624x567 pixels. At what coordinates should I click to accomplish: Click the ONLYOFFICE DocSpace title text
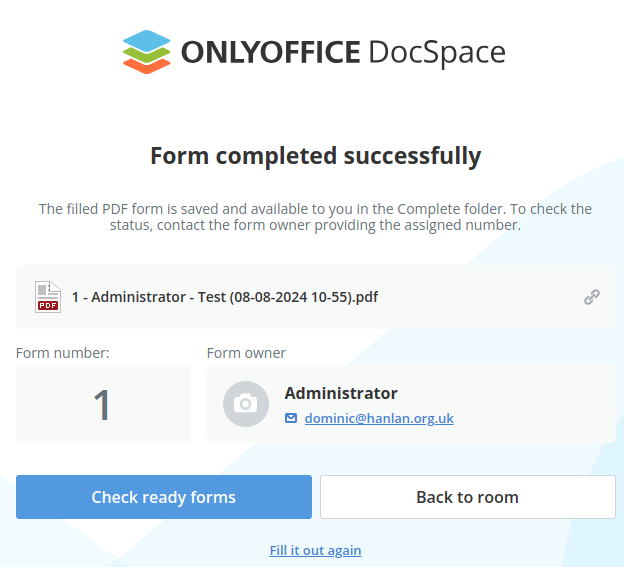tap(343, 52)
